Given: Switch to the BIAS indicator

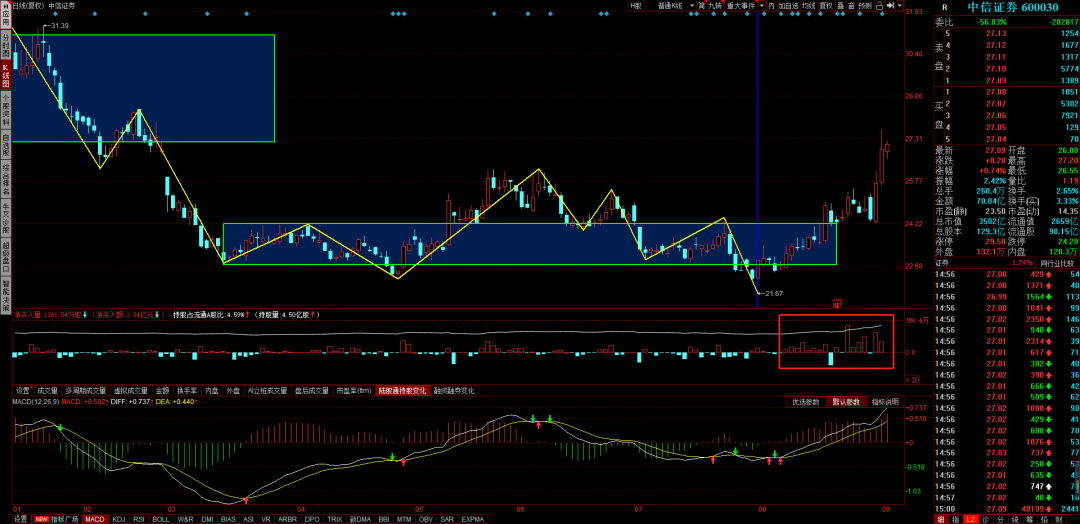Looking at the screenshot, I should click(229, 519).
